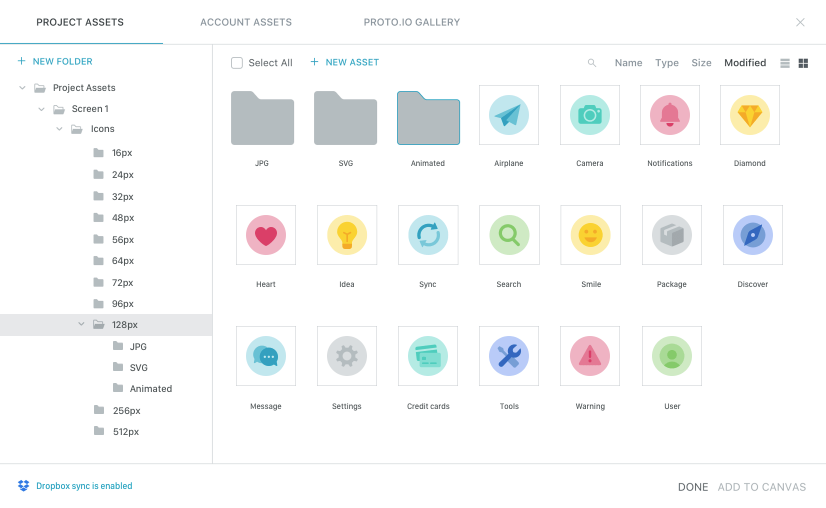
Task: Create a new folder
Action: [x=55, y=62]
